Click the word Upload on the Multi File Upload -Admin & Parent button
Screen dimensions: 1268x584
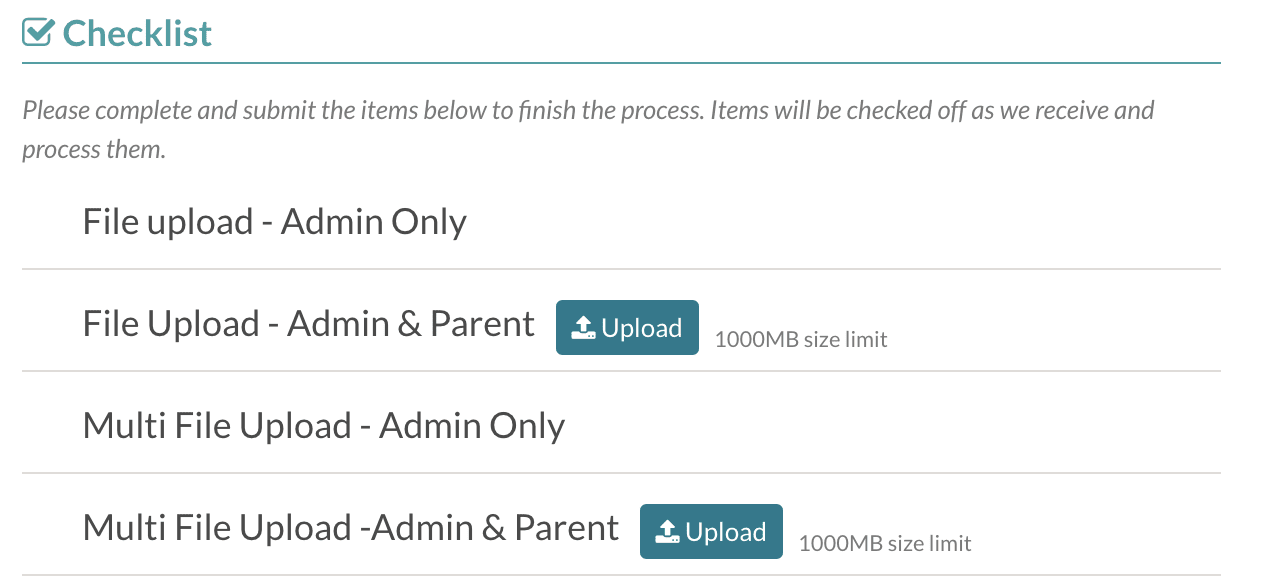[x=726, y=532]
